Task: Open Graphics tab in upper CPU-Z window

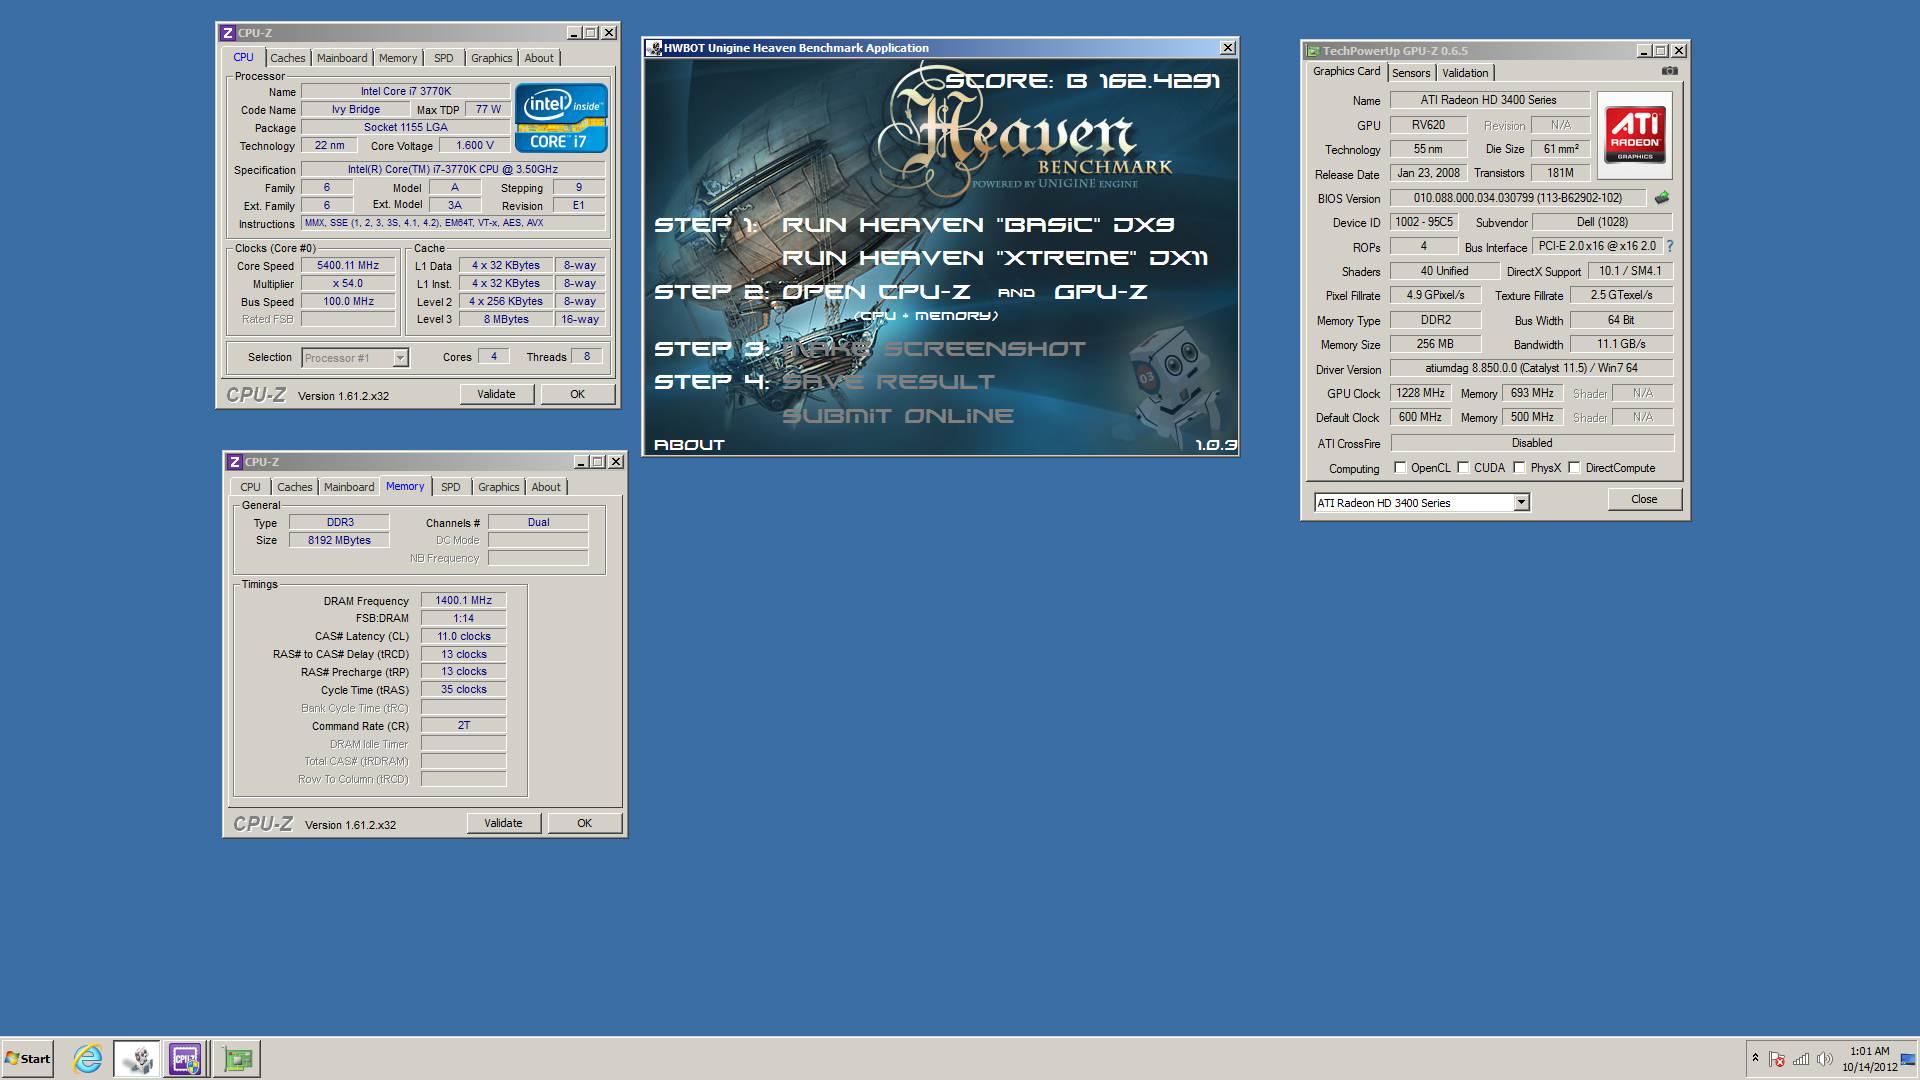Action: click(492, 58)
